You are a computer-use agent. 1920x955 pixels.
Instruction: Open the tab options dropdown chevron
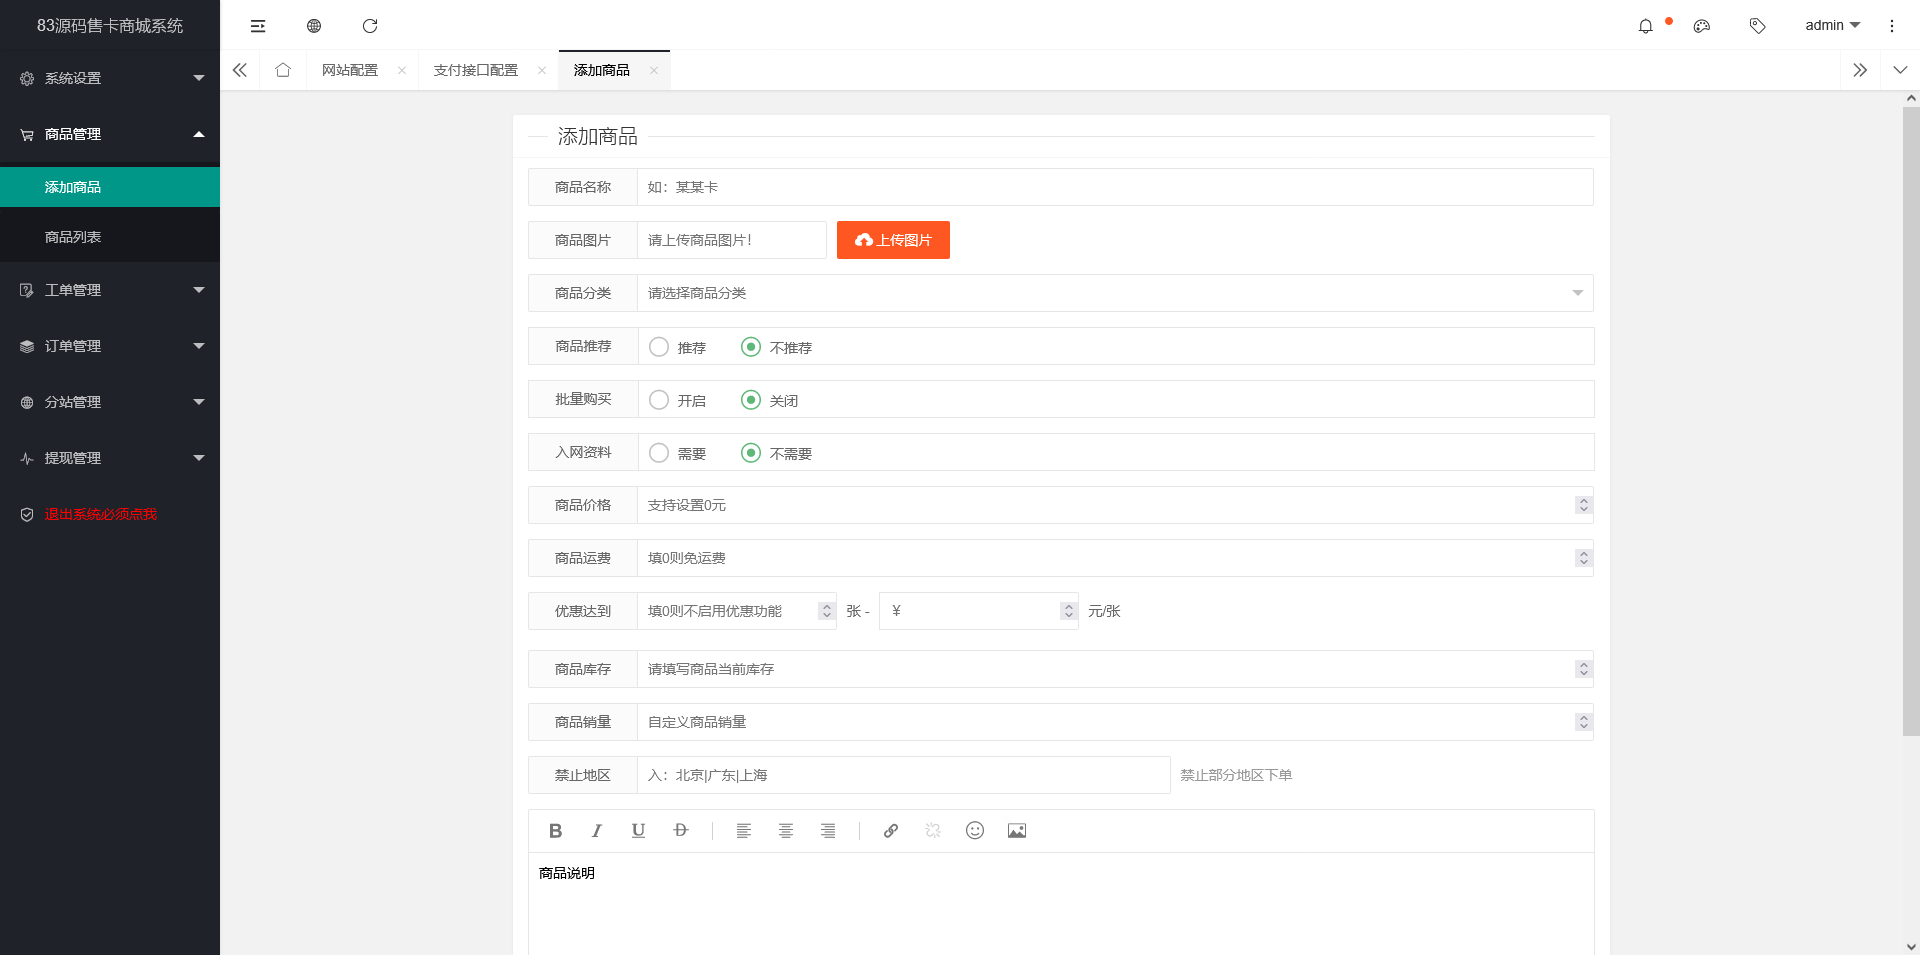[x=1900, y=70]
